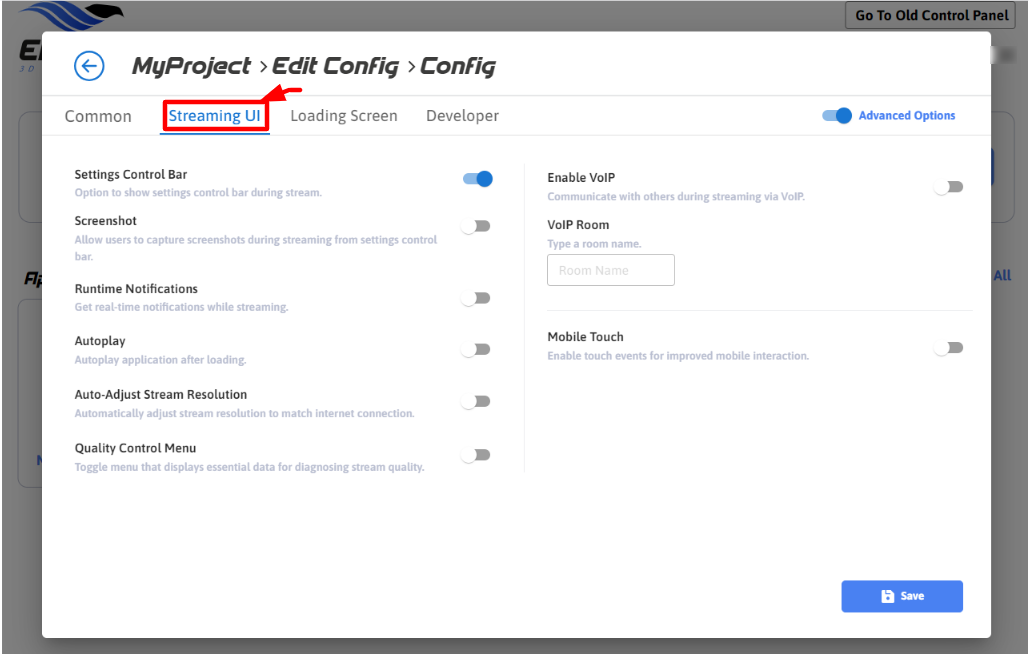Turn on Auto-Adjust Stream Resolution
This screenshot has height=654, width=1029.
pyautogui.click(x=476, y=402)
